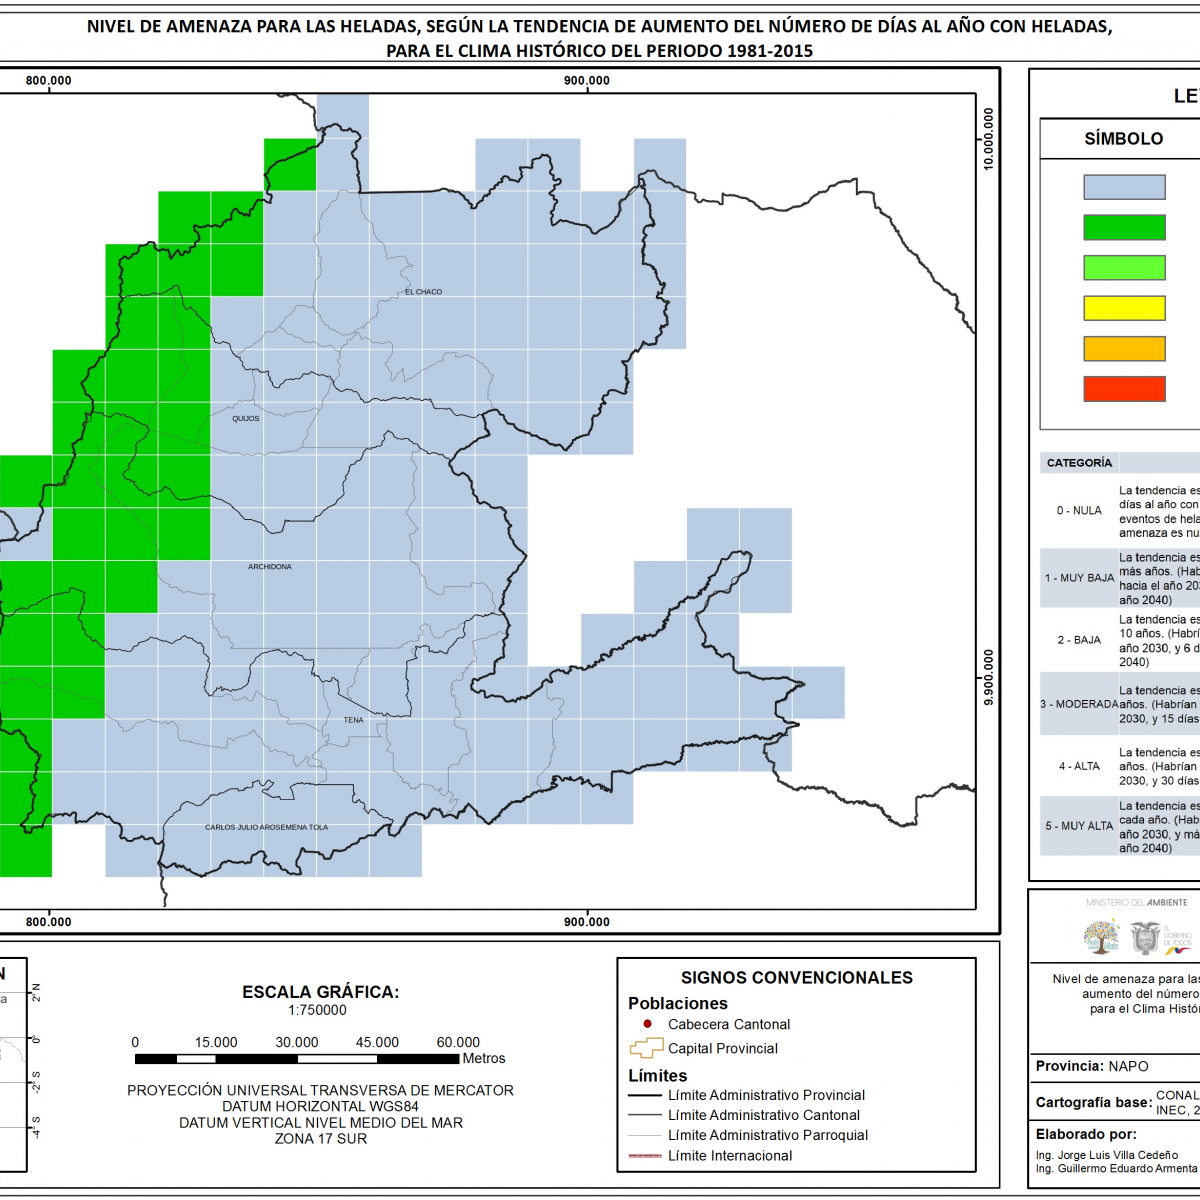This screenshot has width=1200, height=1200.
Task: Click the Ecuador government coat of arms logo
Action: [x=1145, y=938]
